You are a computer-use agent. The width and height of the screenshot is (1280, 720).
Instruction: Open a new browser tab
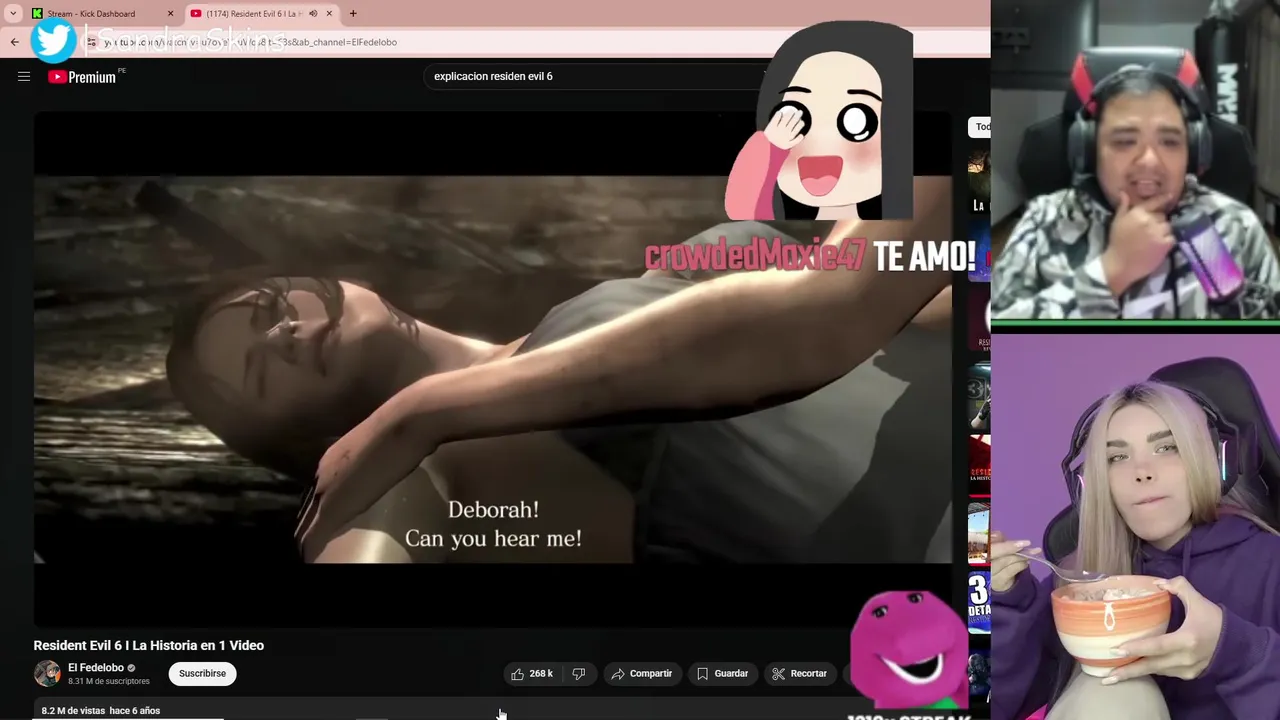pos(353,14)
